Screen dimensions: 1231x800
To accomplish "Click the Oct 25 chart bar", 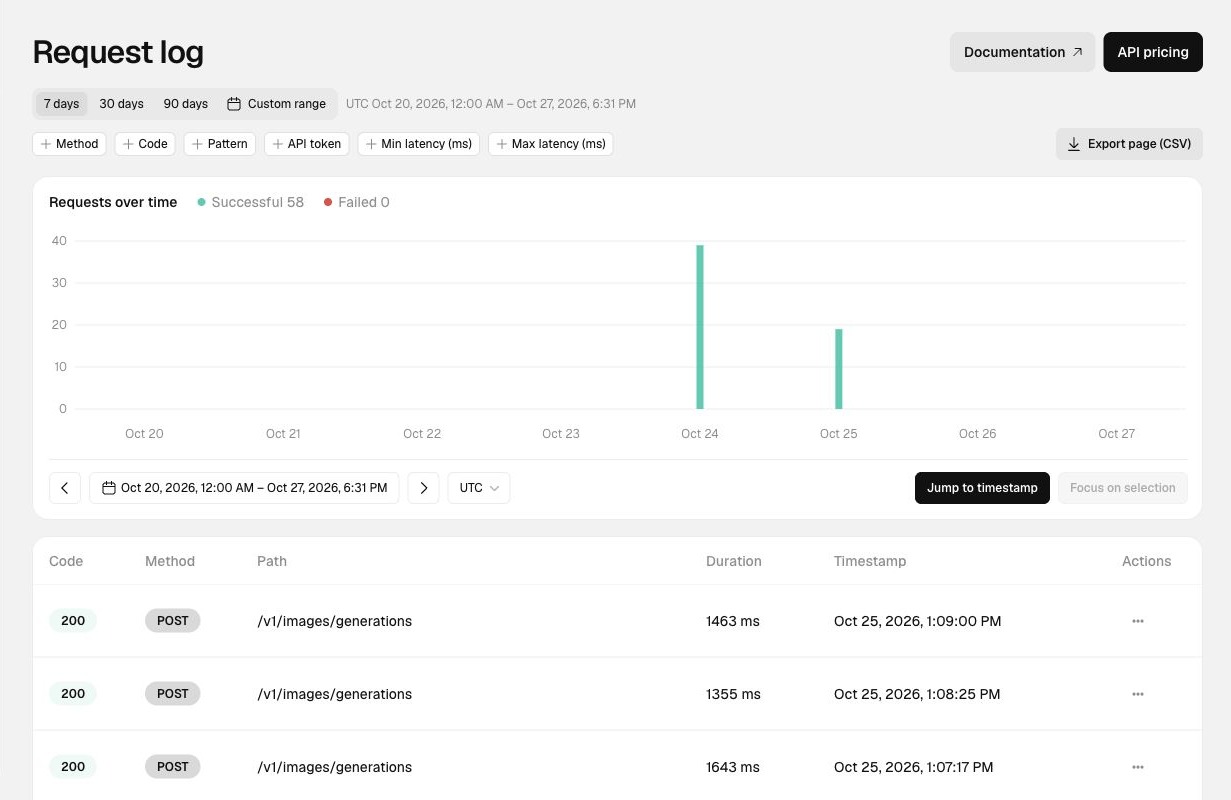I will [x=839, y=369].
